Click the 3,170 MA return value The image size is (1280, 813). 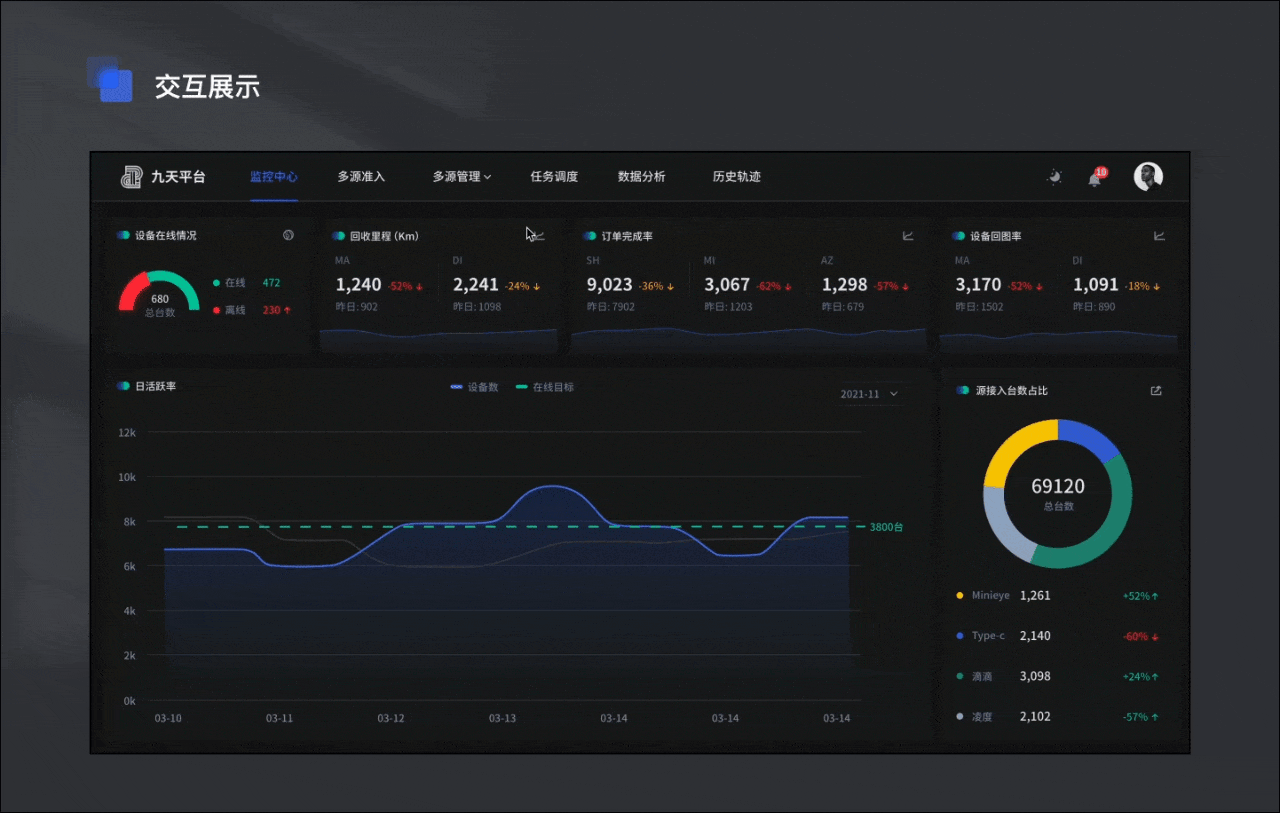tap(978, 285)
